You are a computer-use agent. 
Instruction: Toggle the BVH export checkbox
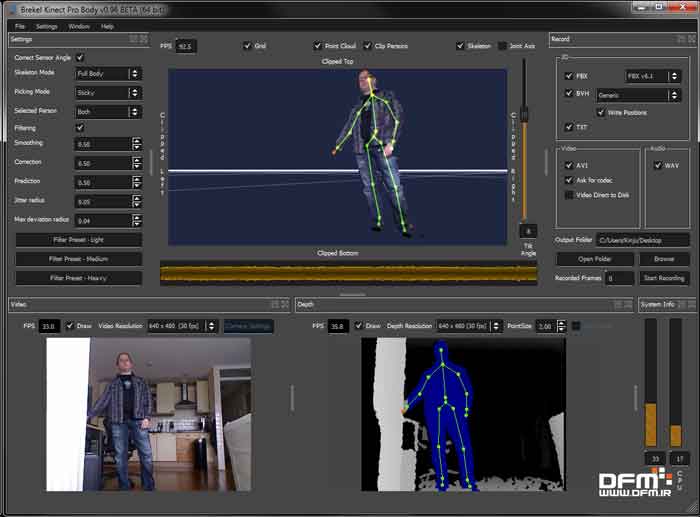(x=569, y=93)
